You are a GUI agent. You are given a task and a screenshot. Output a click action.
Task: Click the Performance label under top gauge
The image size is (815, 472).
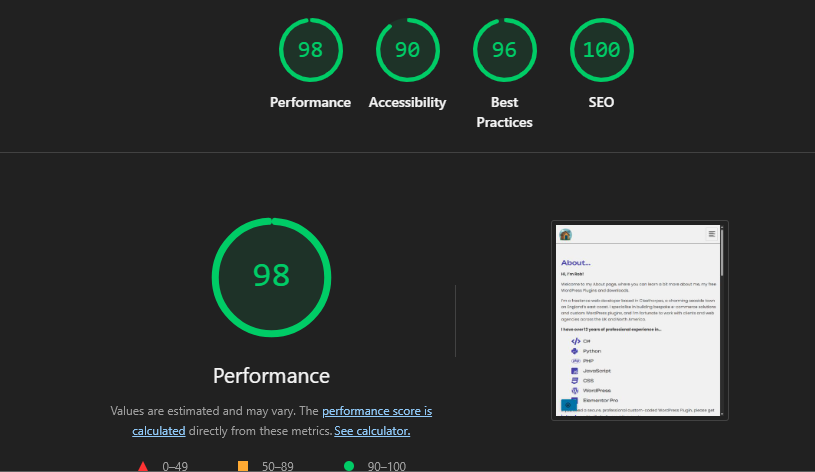click(310, 102)
